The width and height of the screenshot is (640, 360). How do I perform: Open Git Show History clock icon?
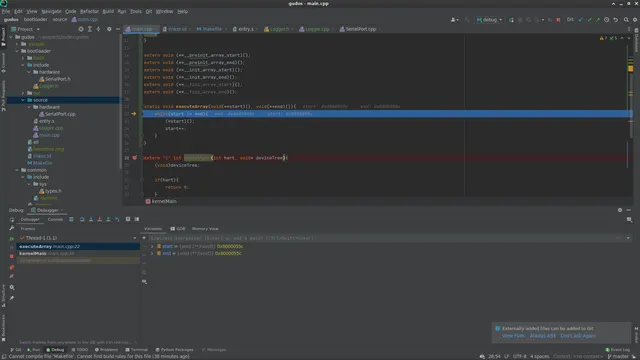click(x=607, y=20)
